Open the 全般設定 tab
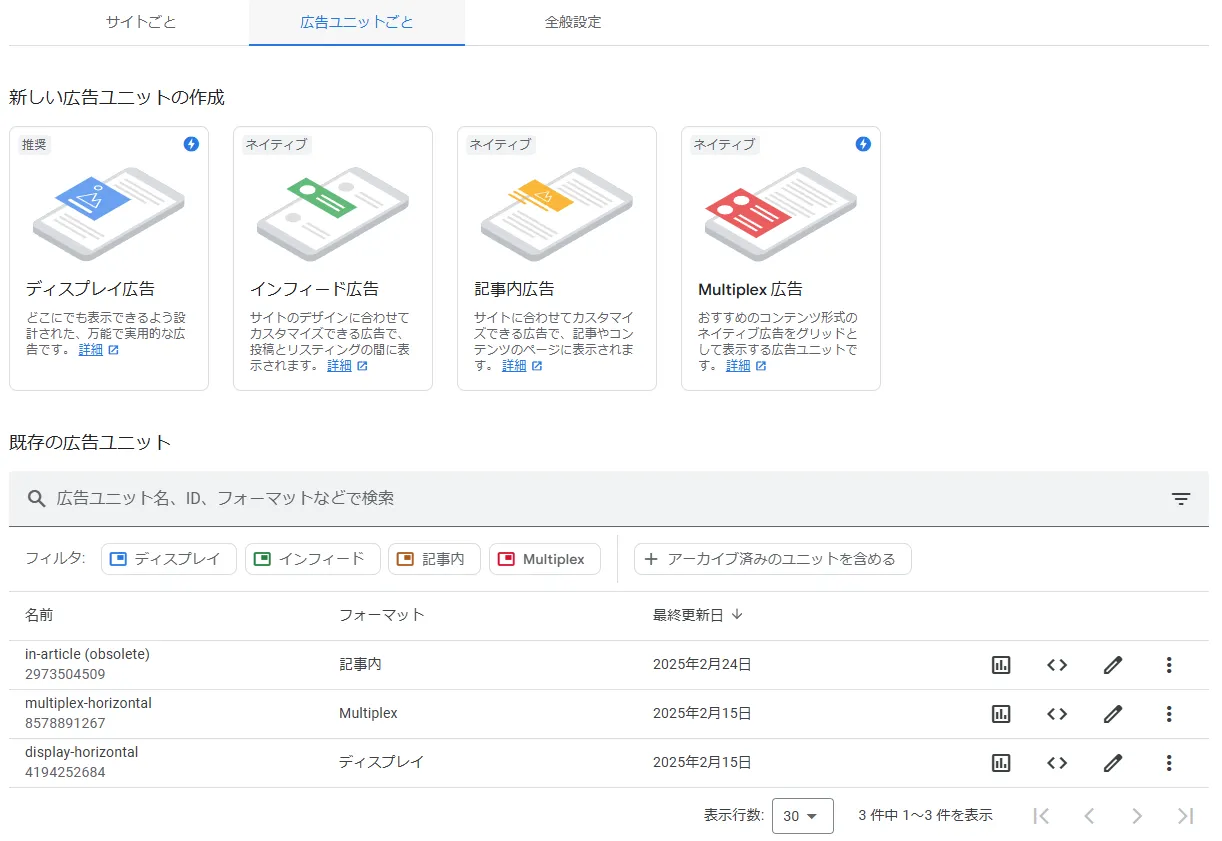 [x=573, y=22]
